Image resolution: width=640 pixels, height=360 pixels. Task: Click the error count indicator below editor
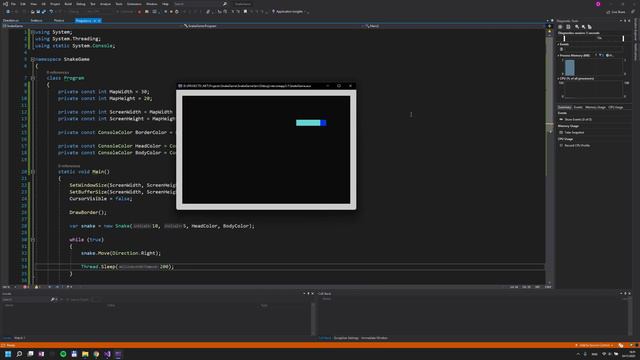click(x=26, y=287)
